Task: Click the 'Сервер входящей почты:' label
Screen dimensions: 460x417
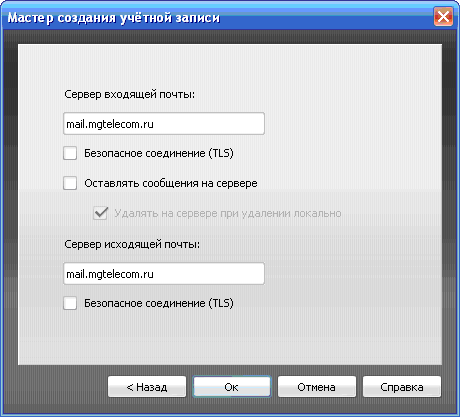Action: 129,94
